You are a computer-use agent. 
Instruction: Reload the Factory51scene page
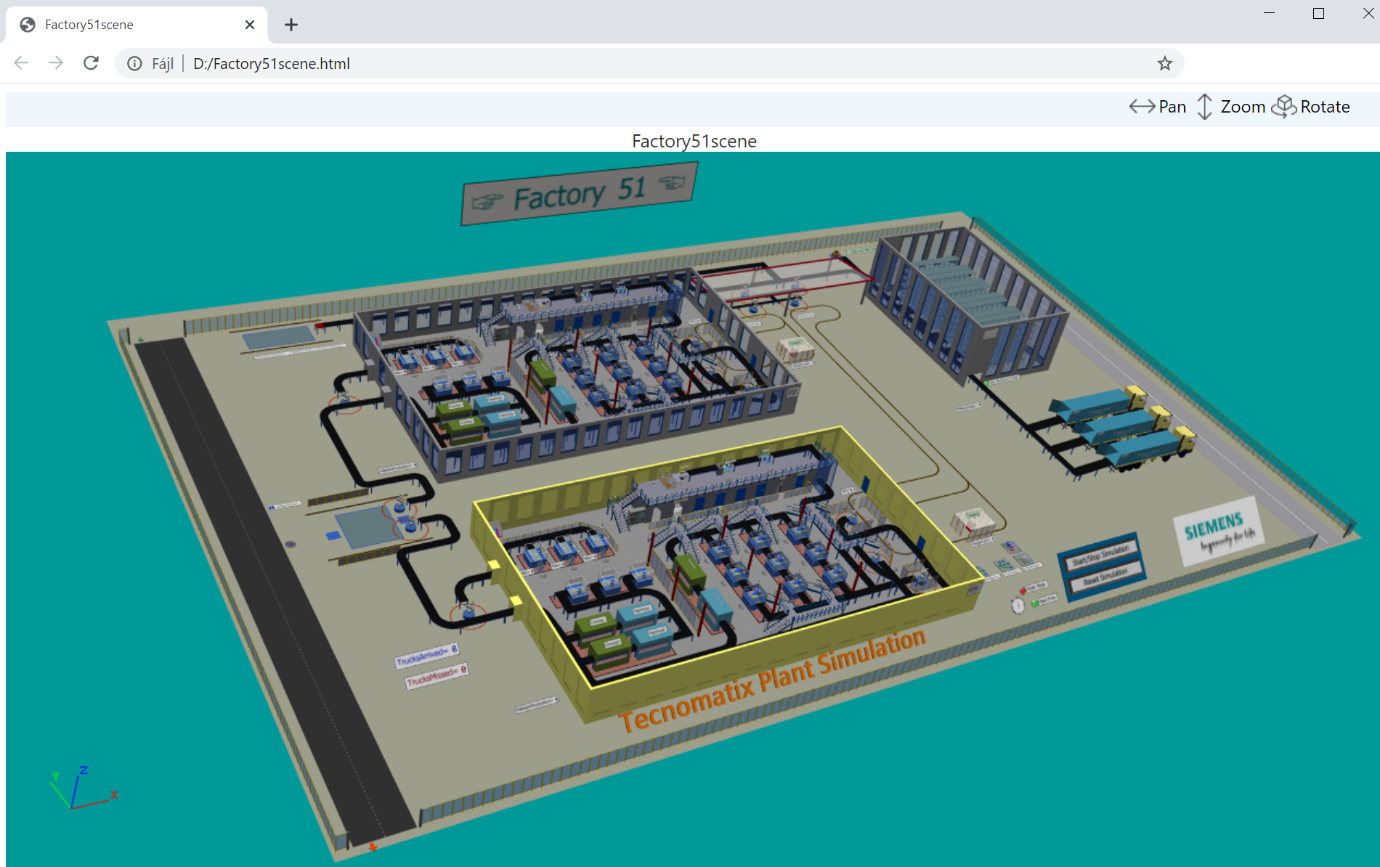pos(91,63)
